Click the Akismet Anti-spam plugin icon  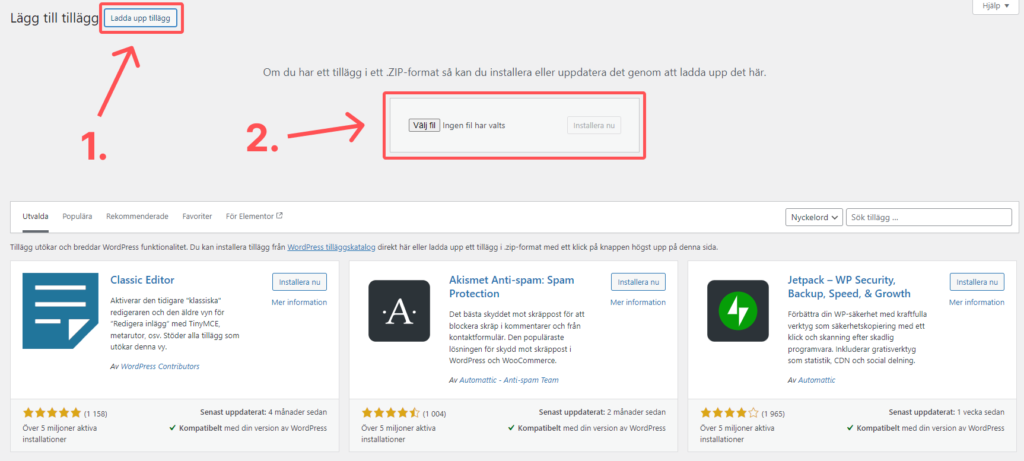tap(399, 311)
